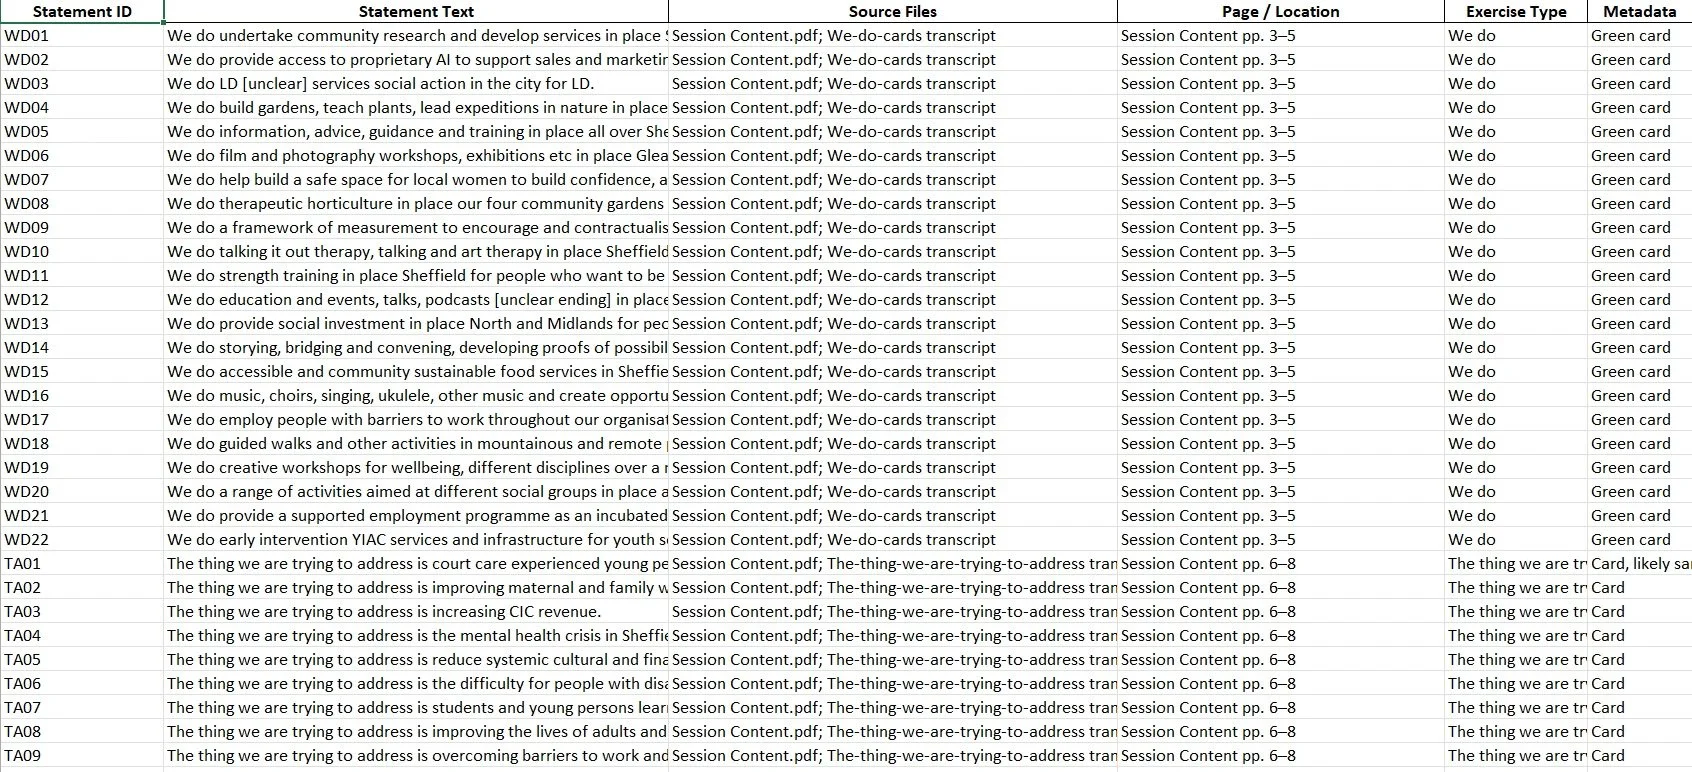Select cell WD15
The width and height of the screenshot is (1692, 772).
(x=82, y=371)
